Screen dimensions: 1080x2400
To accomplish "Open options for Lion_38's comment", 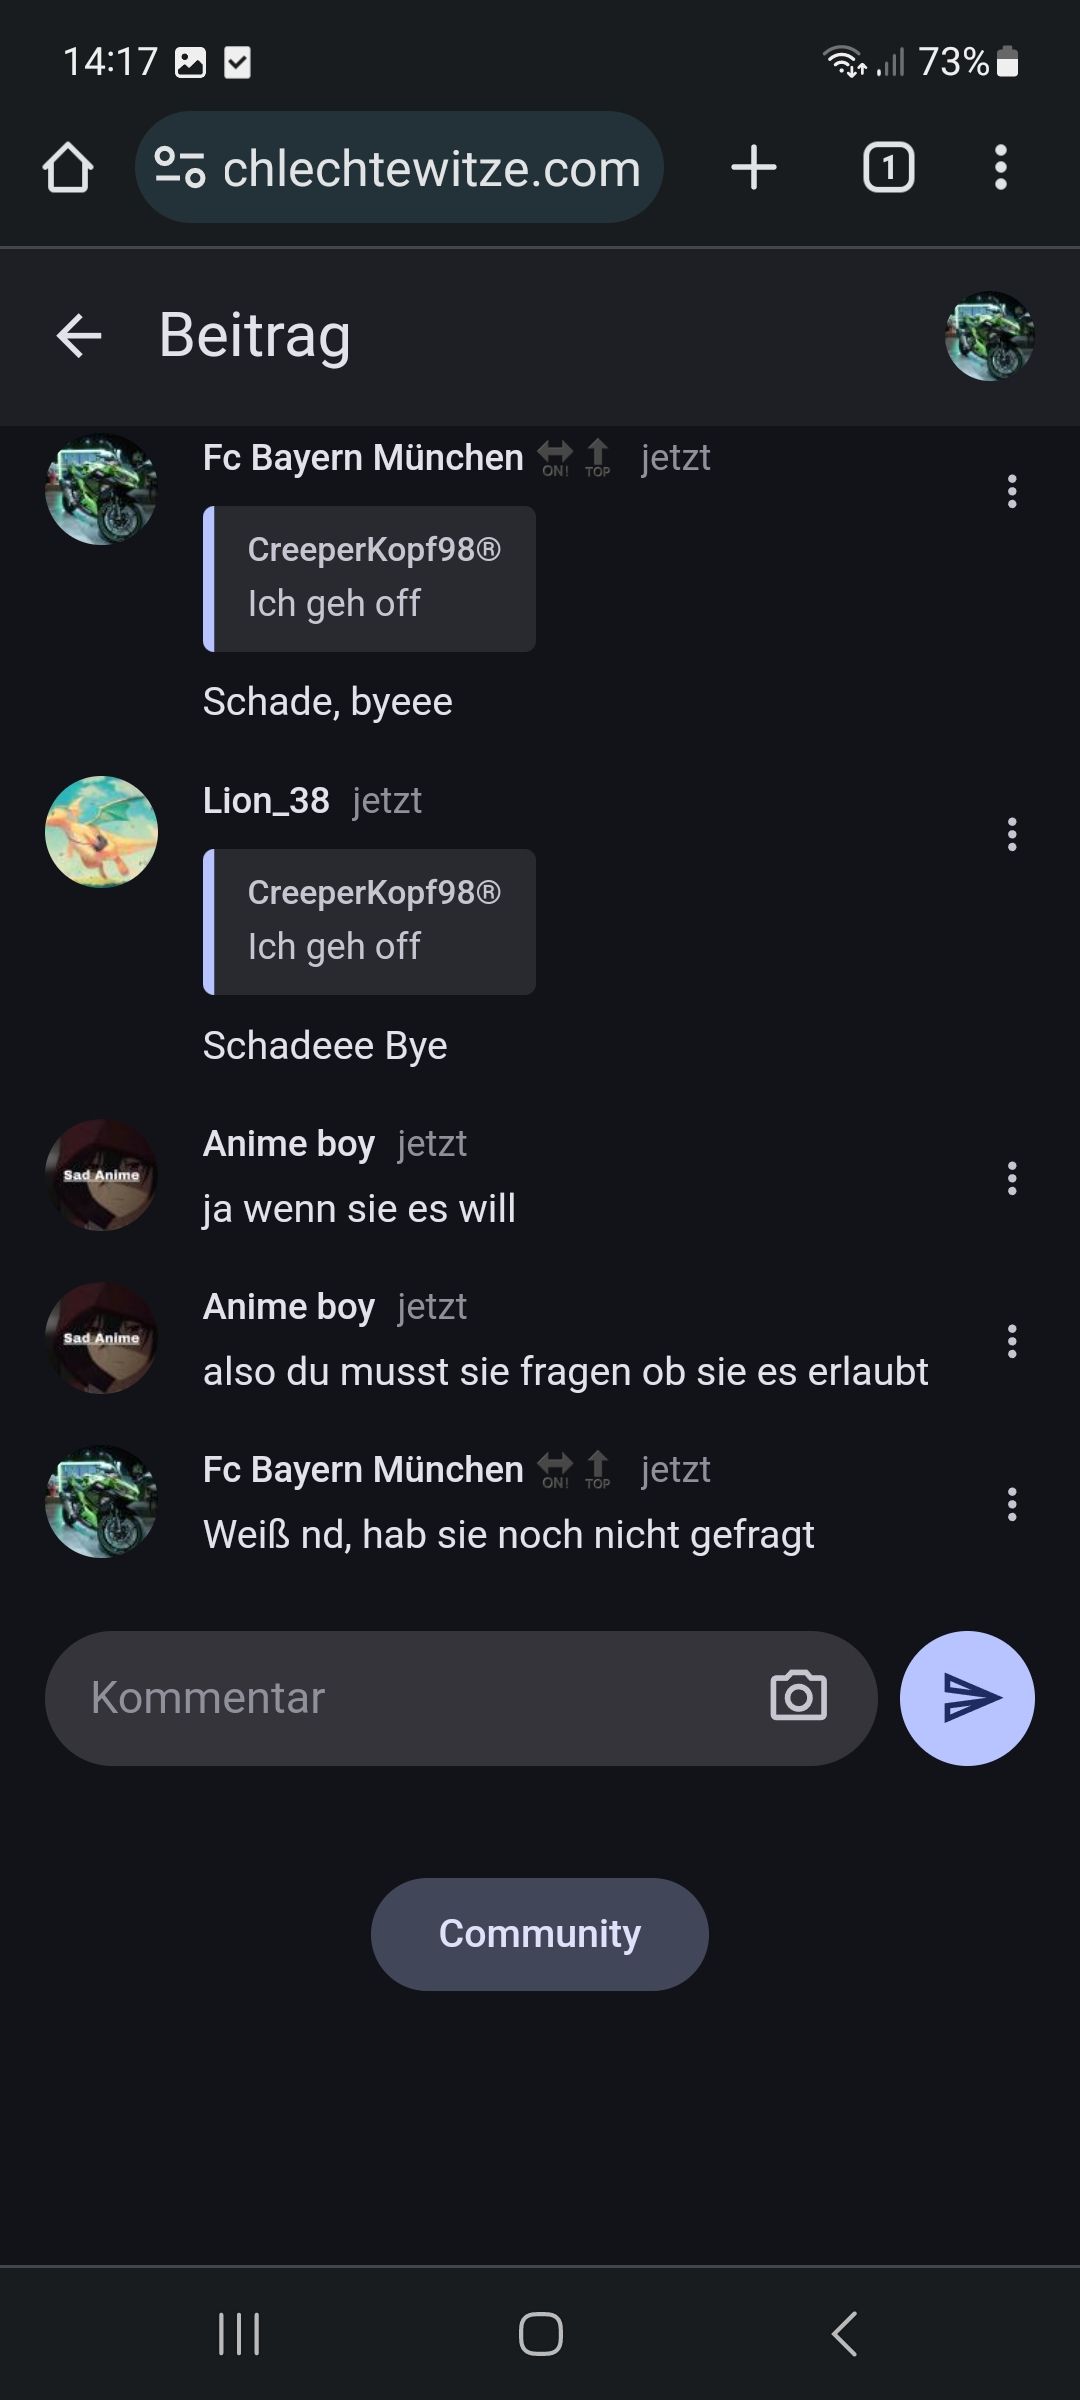I will [1012, 834].
